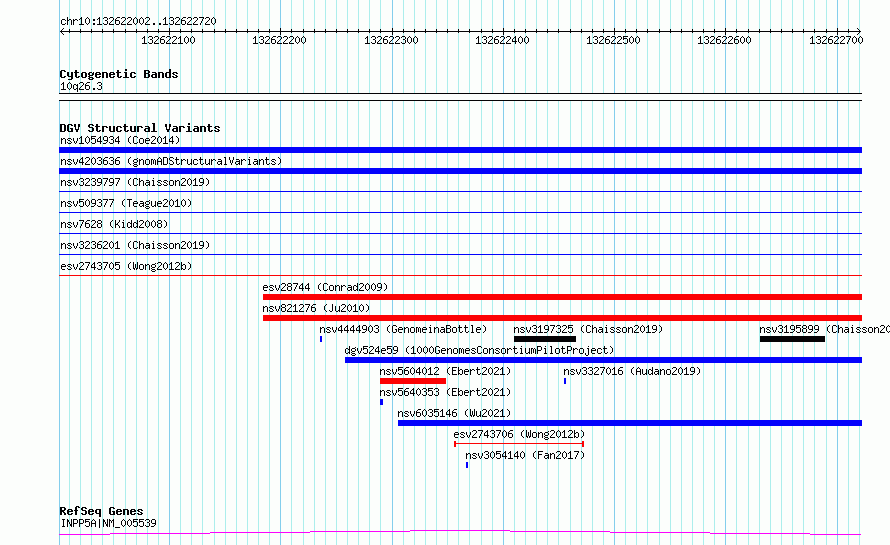Select the small blue nsv3054140 marker
Viewport: 890px width, 545px height.
[x=467, y=465]
